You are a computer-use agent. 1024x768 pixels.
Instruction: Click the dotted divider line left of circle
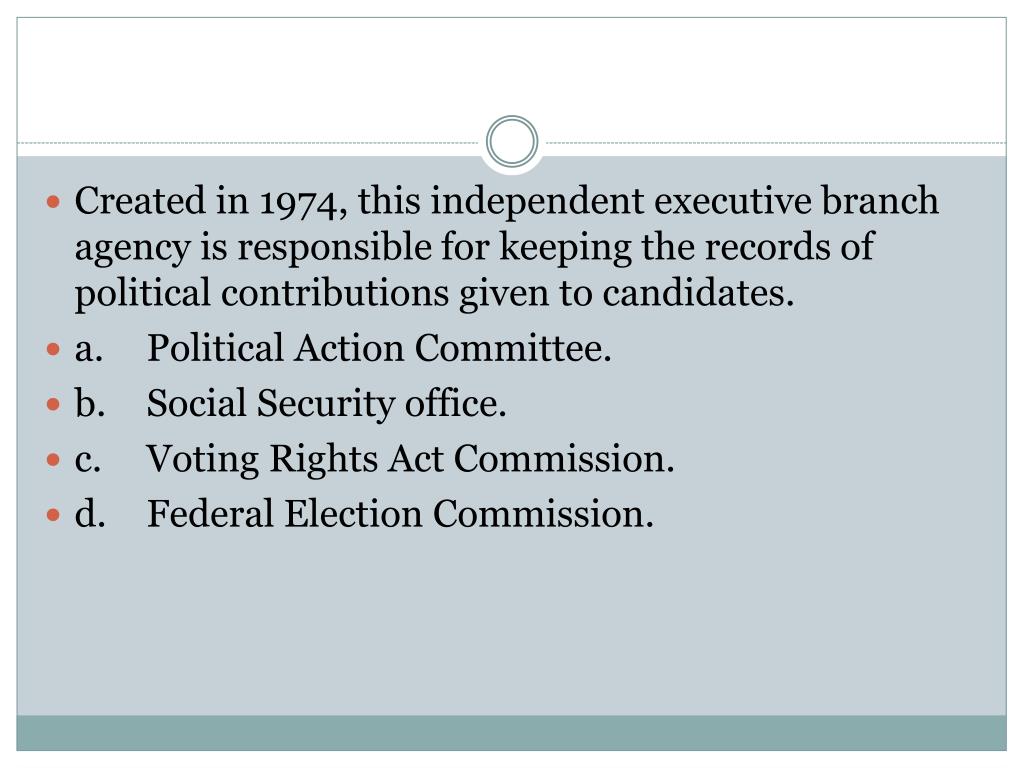(x=248, y=142)
